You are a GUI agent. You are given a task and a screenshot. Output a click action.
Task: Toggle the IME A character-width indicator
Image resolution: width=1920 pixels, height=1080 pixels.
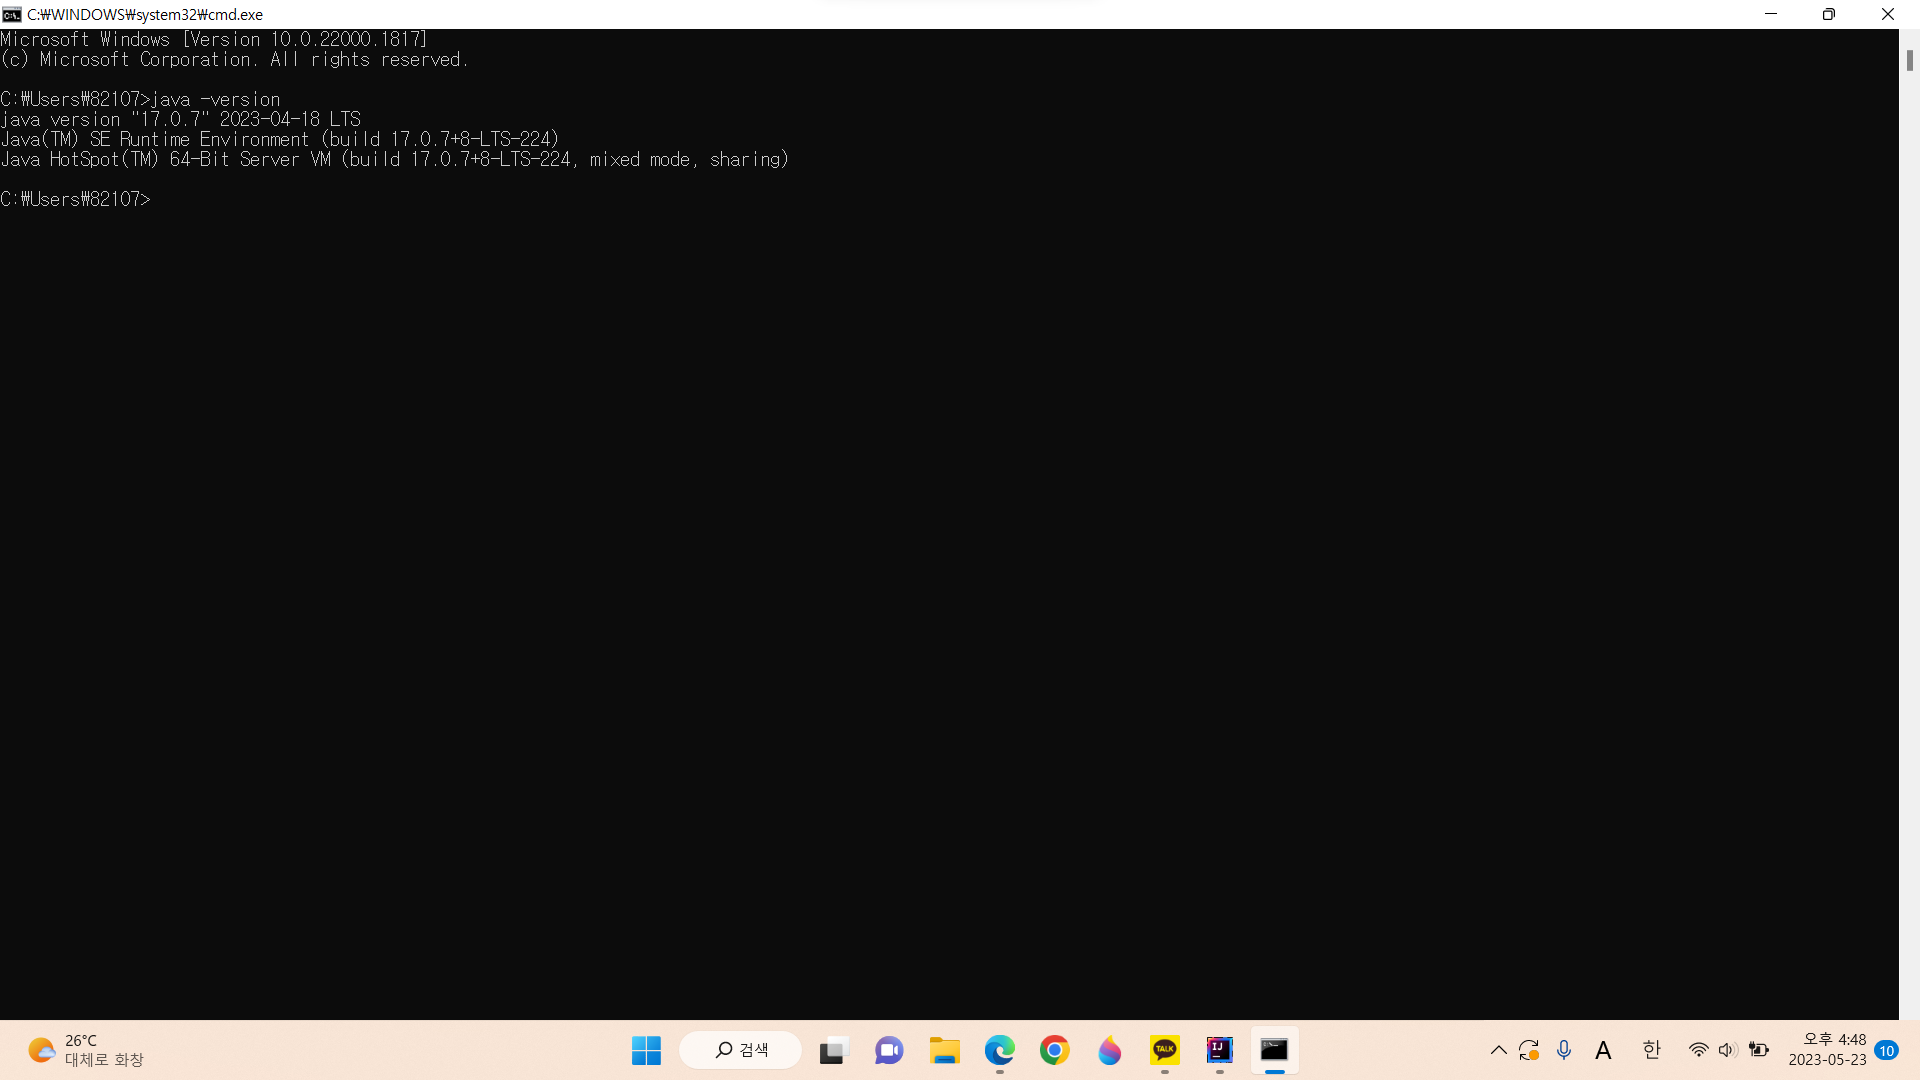click(1603, 1050)
